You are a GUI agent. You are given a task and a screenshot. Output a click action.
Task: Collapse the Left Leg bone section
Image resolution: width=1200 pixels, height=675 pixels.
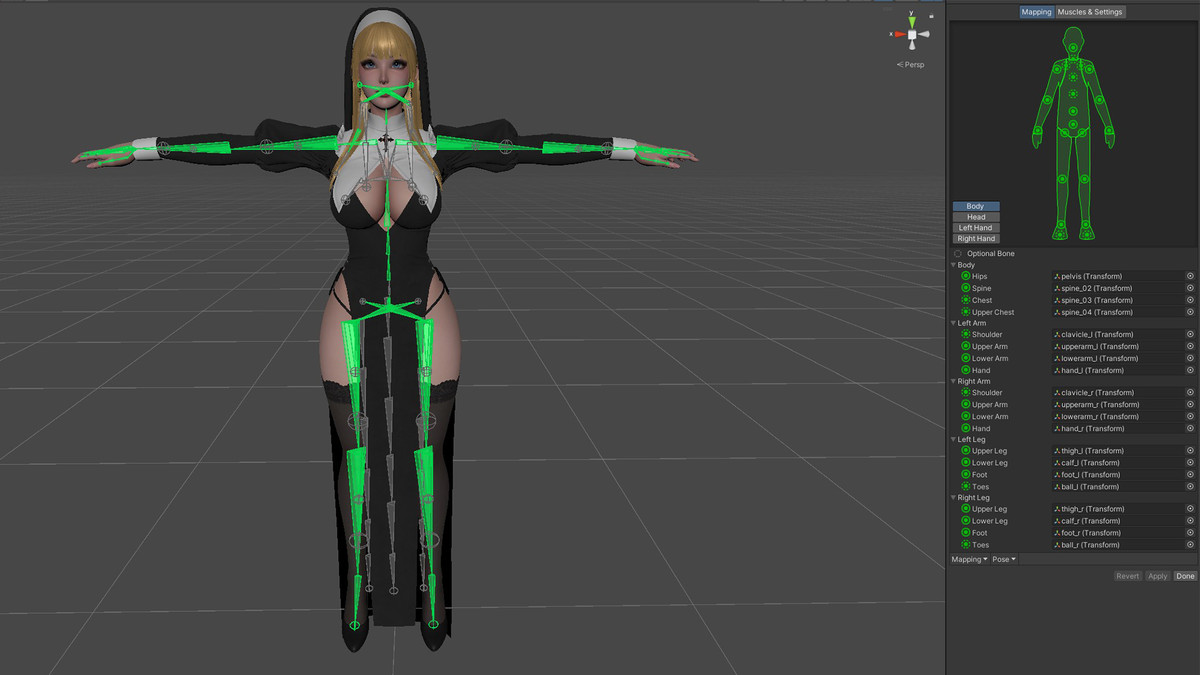click(x=952, y=439)
